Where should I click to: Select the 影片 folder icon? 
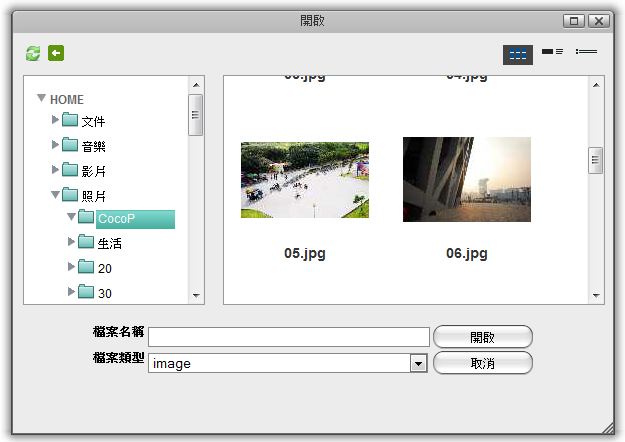pyautogui.click(x=70, y=170)
